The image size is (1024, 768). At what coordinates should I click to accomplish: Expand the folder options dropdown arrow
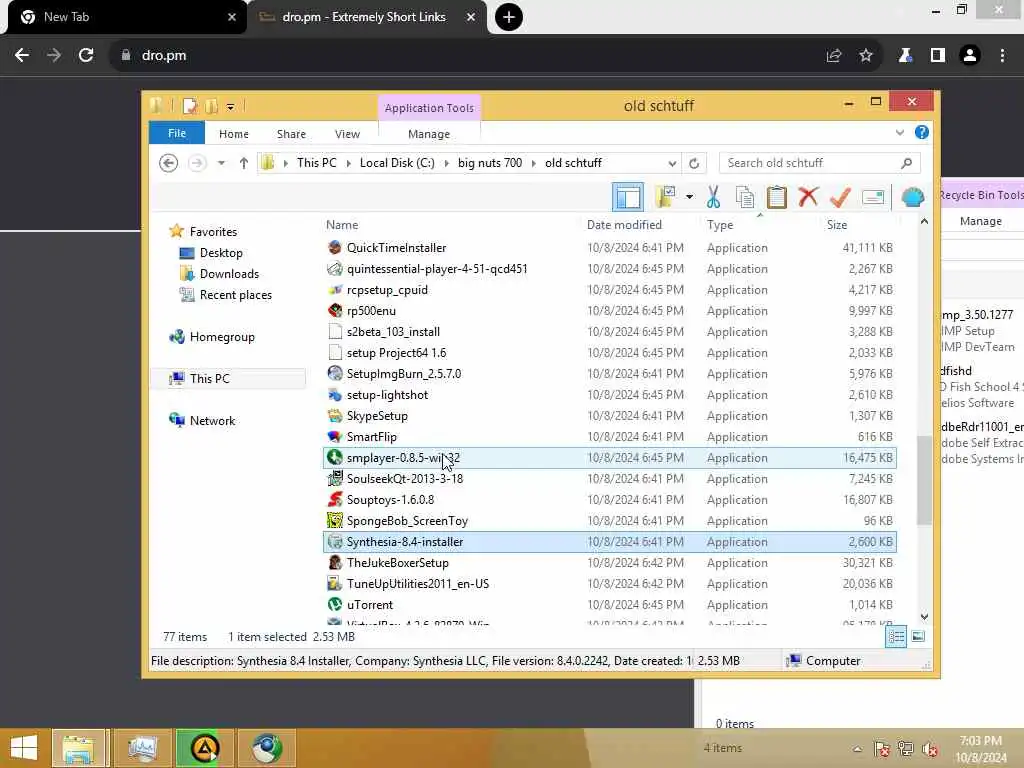point(689,197)
